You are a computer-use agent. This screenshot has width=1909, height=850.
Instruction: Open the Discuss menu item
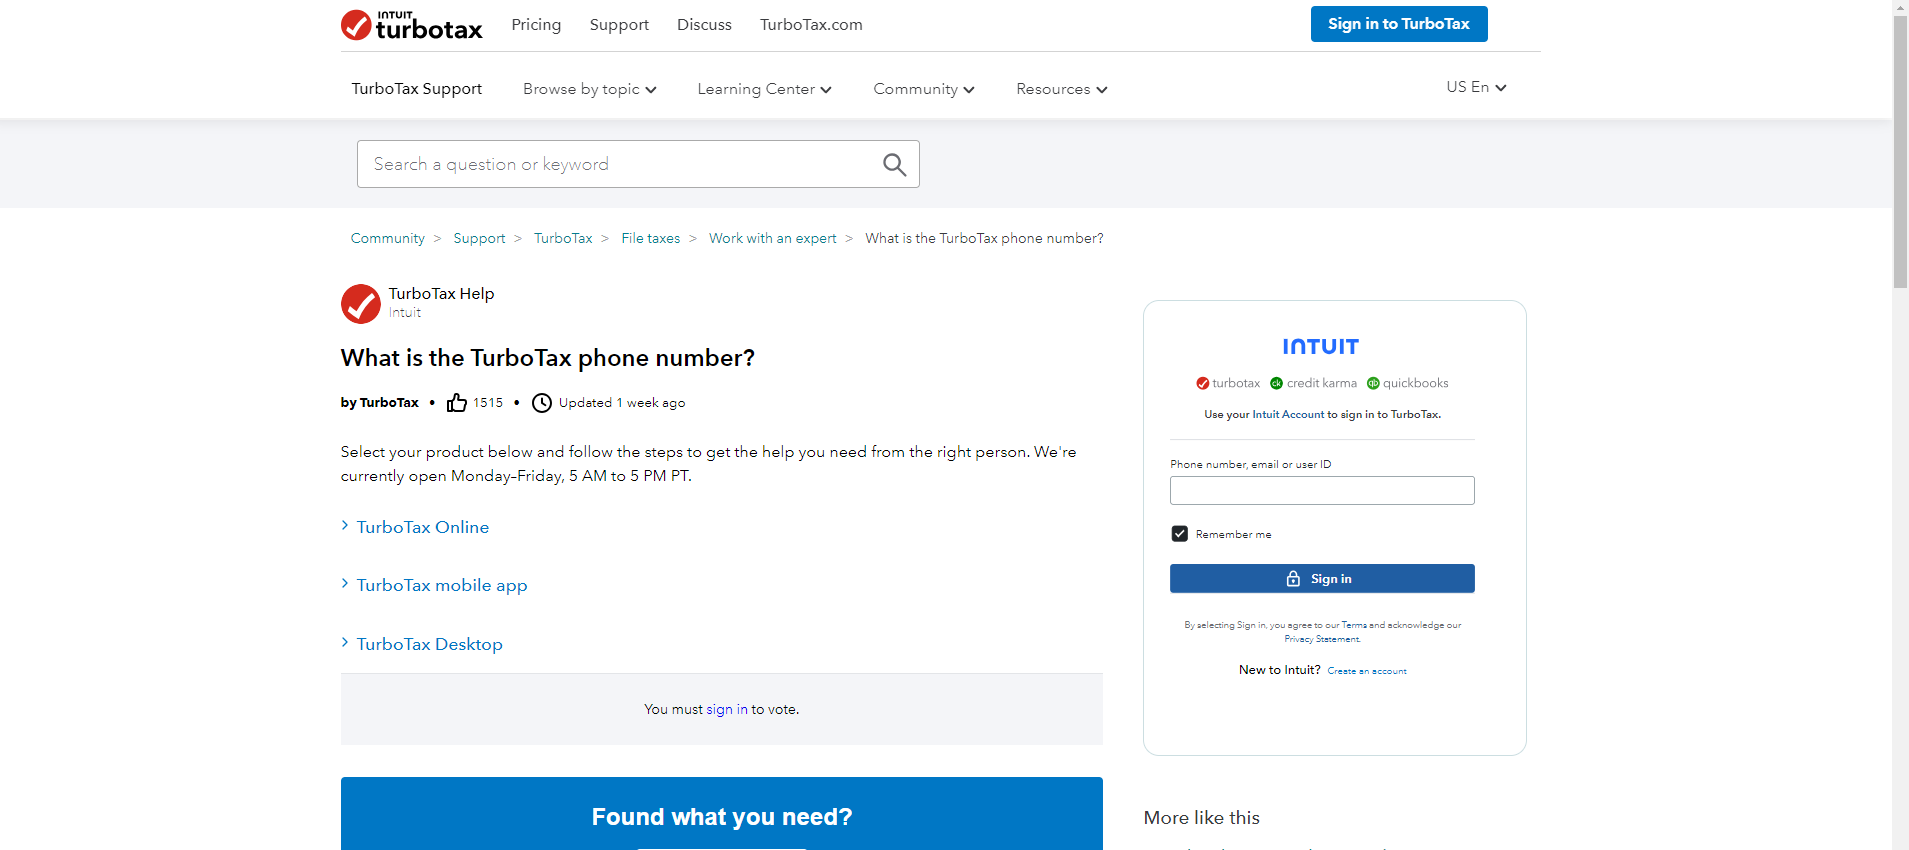(704, 24)
